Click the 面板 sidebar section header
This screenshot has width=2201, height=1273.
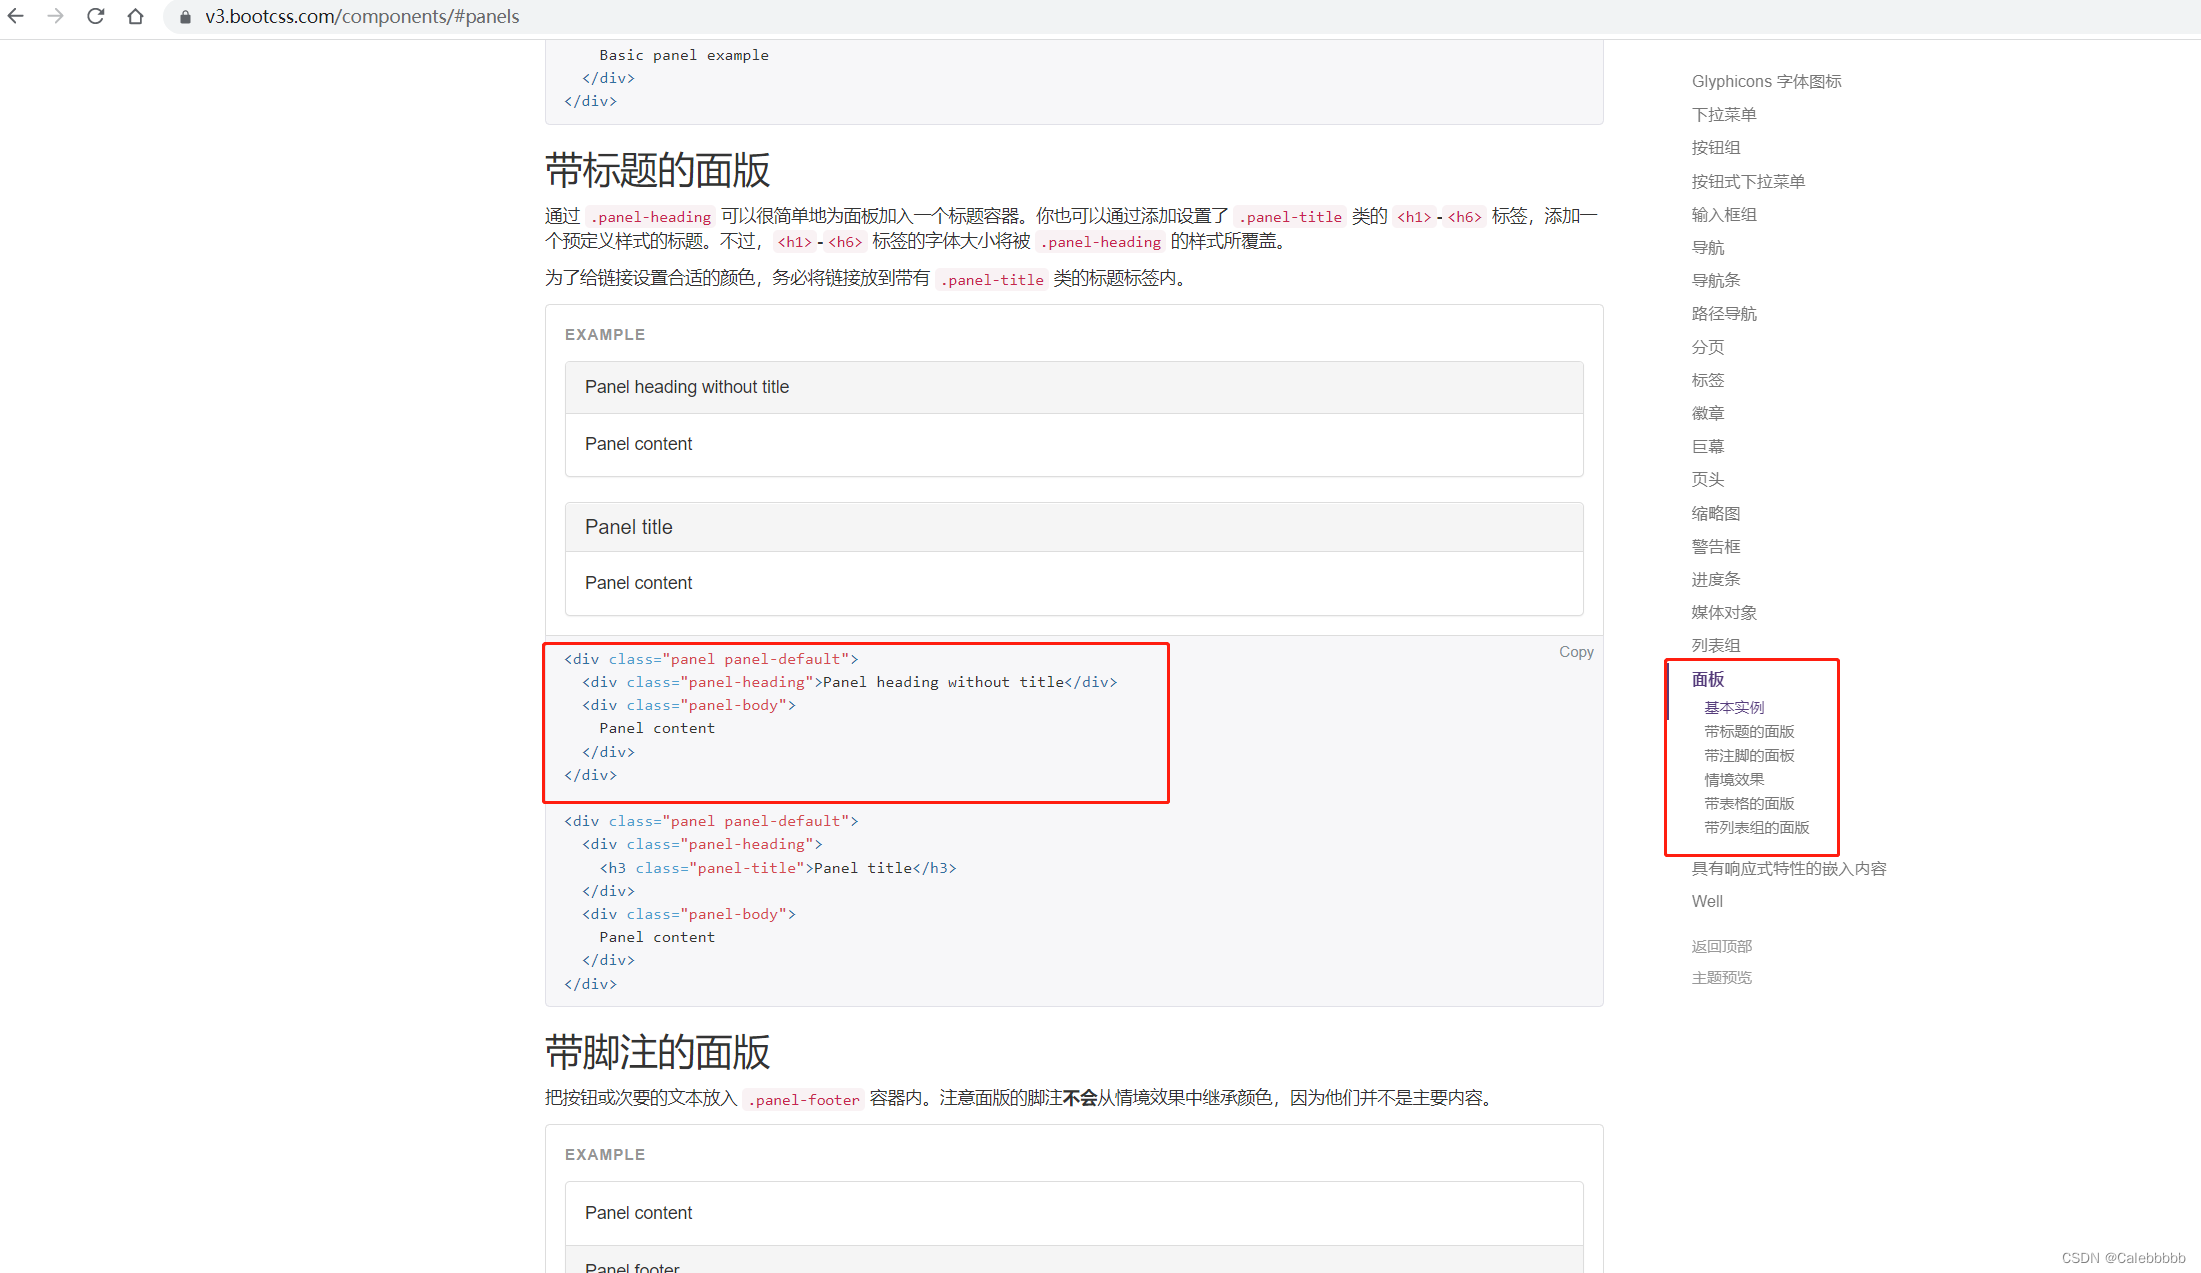1709,679
